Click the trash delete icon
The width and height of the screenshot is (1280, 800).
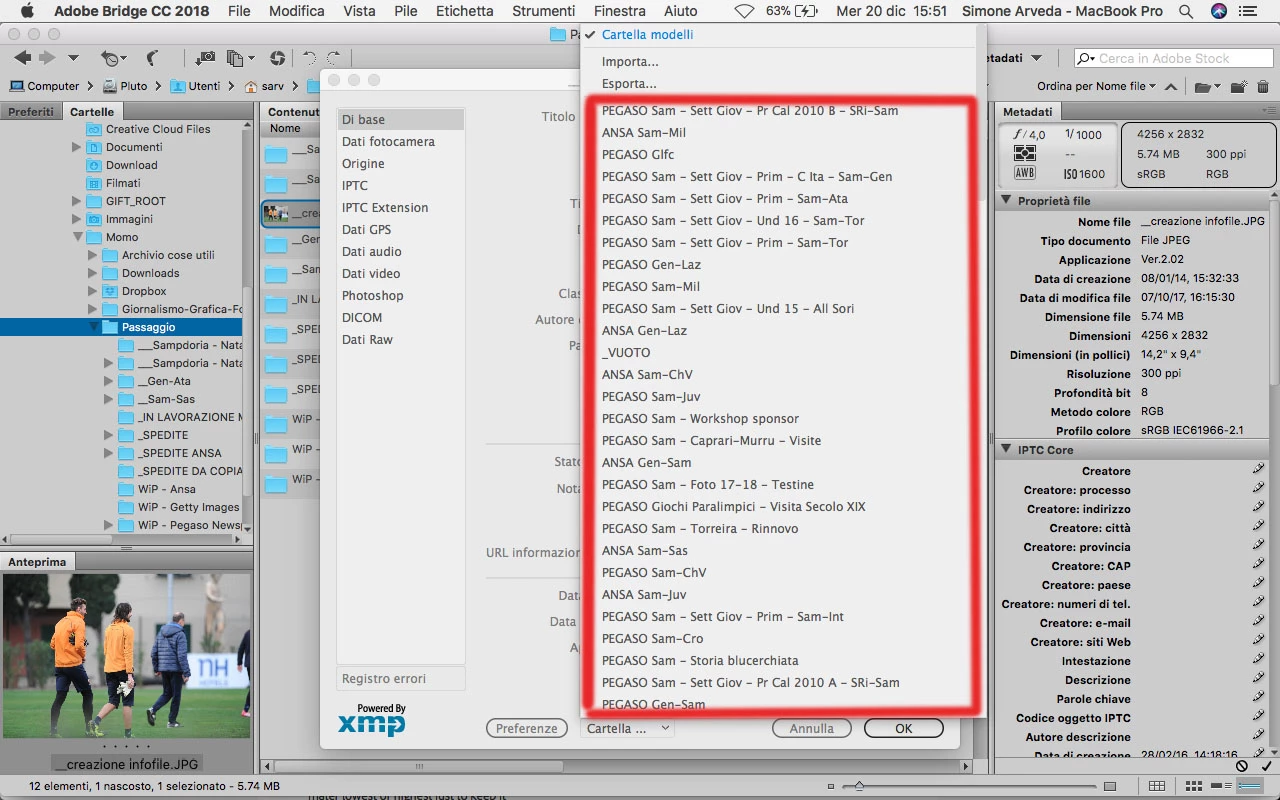point(1263,86)
